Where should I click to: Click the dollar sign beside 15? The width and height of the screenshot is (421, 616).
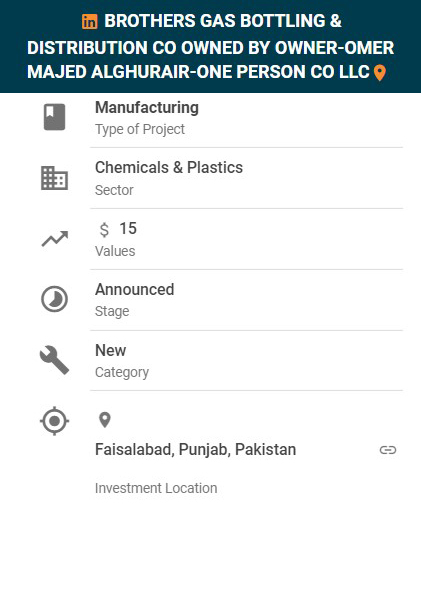point(104,229)
